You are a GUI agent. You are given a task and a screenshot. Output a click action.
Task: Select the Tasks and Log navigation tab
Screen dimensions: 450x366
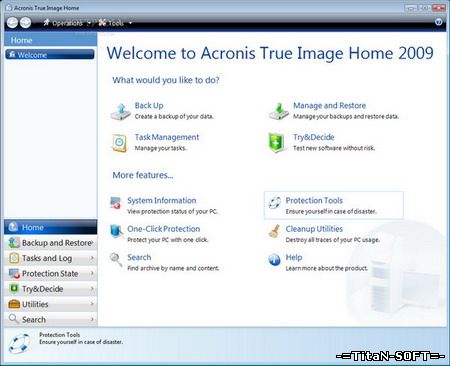coord(51,258)
